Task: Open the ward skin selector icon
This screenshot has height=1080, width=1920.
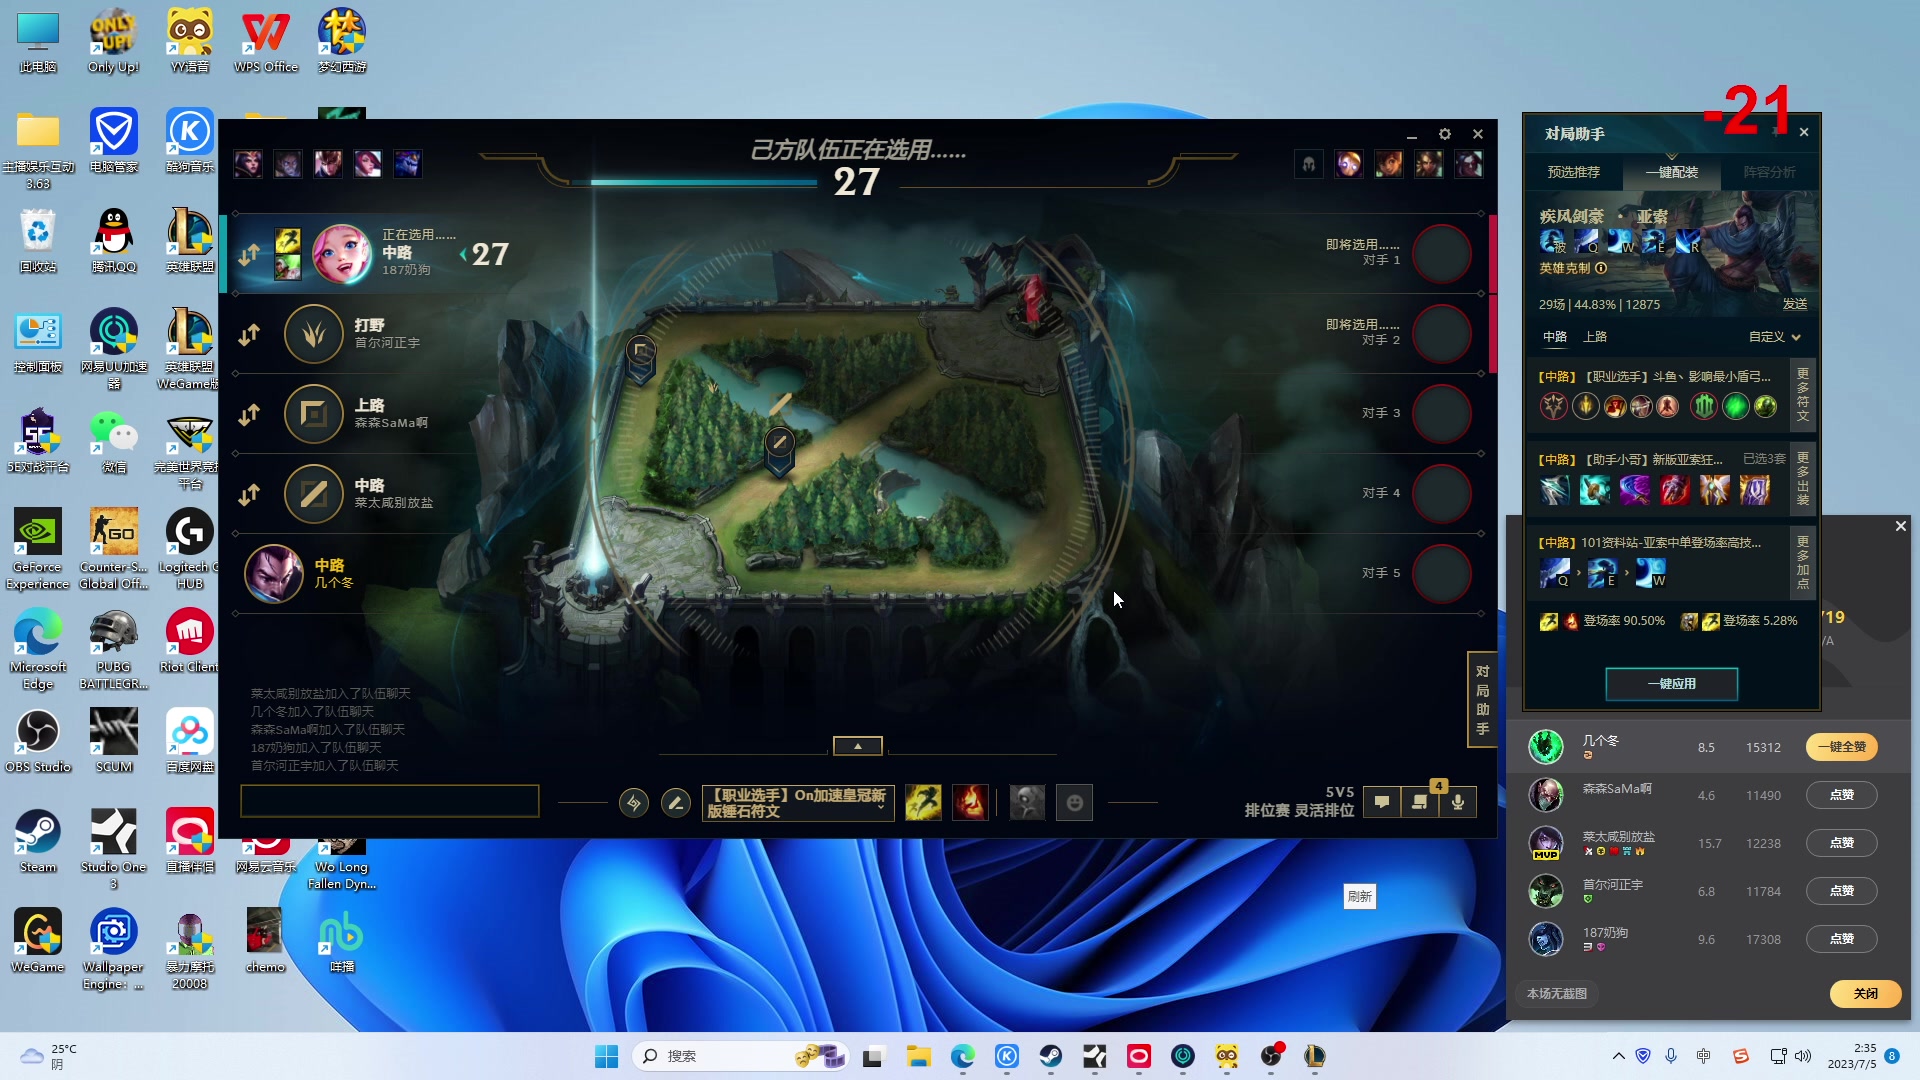Action: [x=1027, y=803]
